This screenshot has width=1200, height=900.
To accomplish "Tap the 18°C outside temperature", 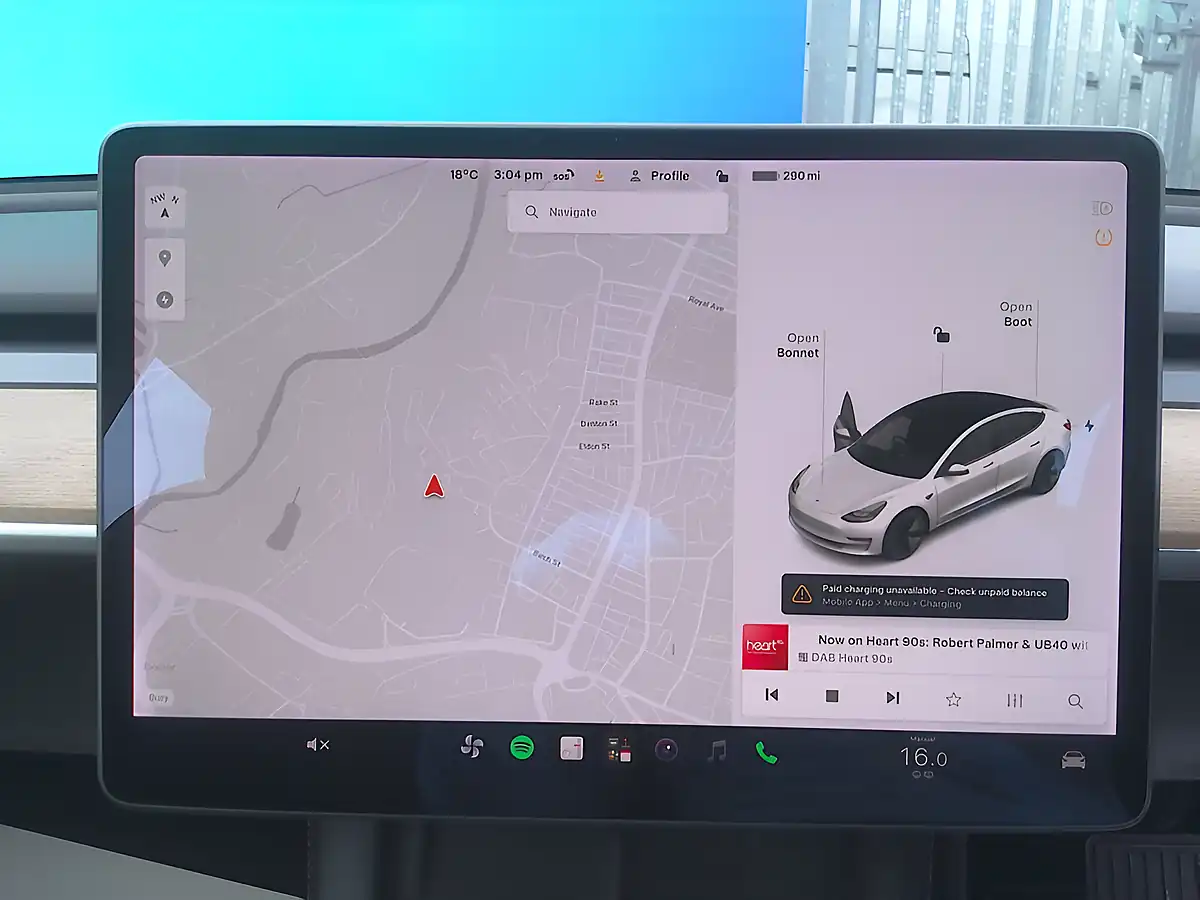I will point(464,174).
